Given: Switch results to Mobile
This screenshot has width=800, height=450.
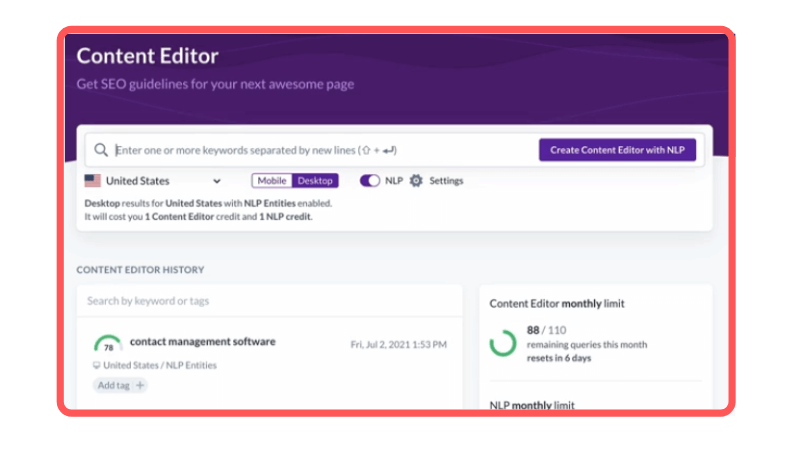Looking at the screenshot, I should pos(271,181).
